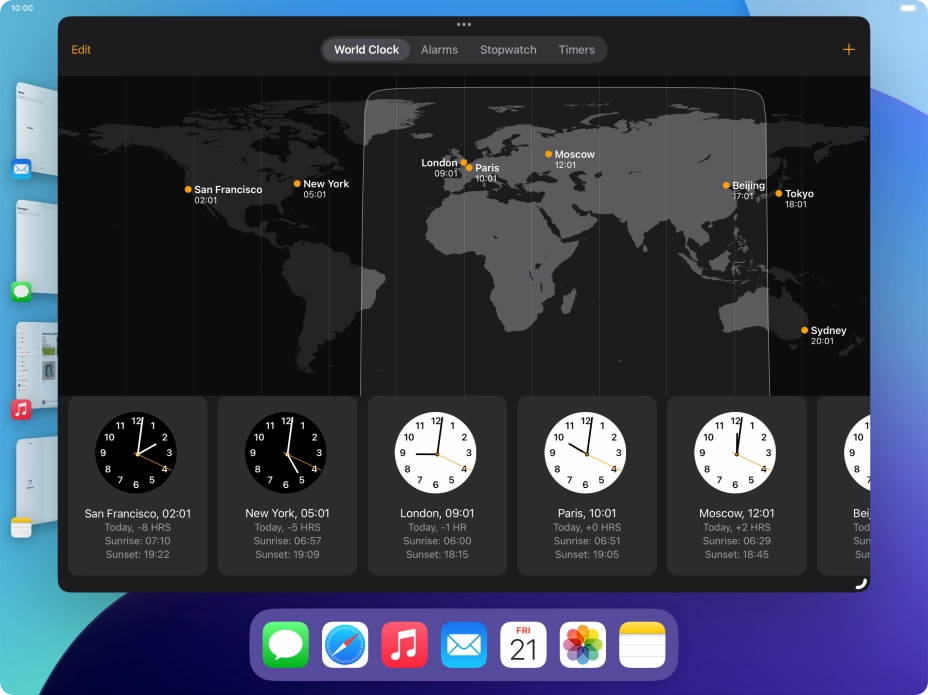Switch to the Alarms tab
Screen dimensions: 928x695
(x=440, y=49)
